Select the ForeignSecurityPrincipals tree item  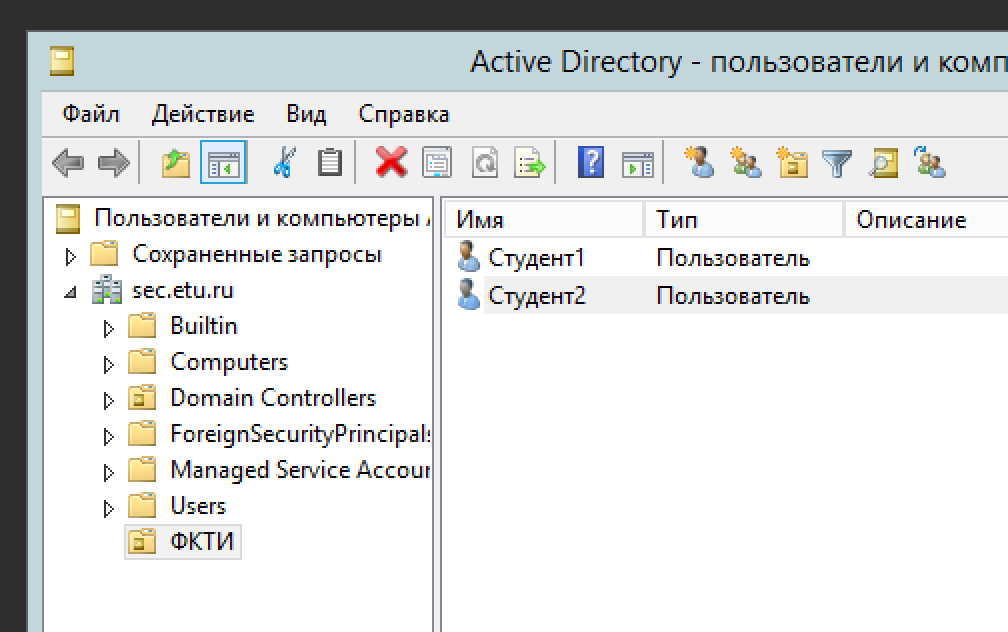click(300, 434)
